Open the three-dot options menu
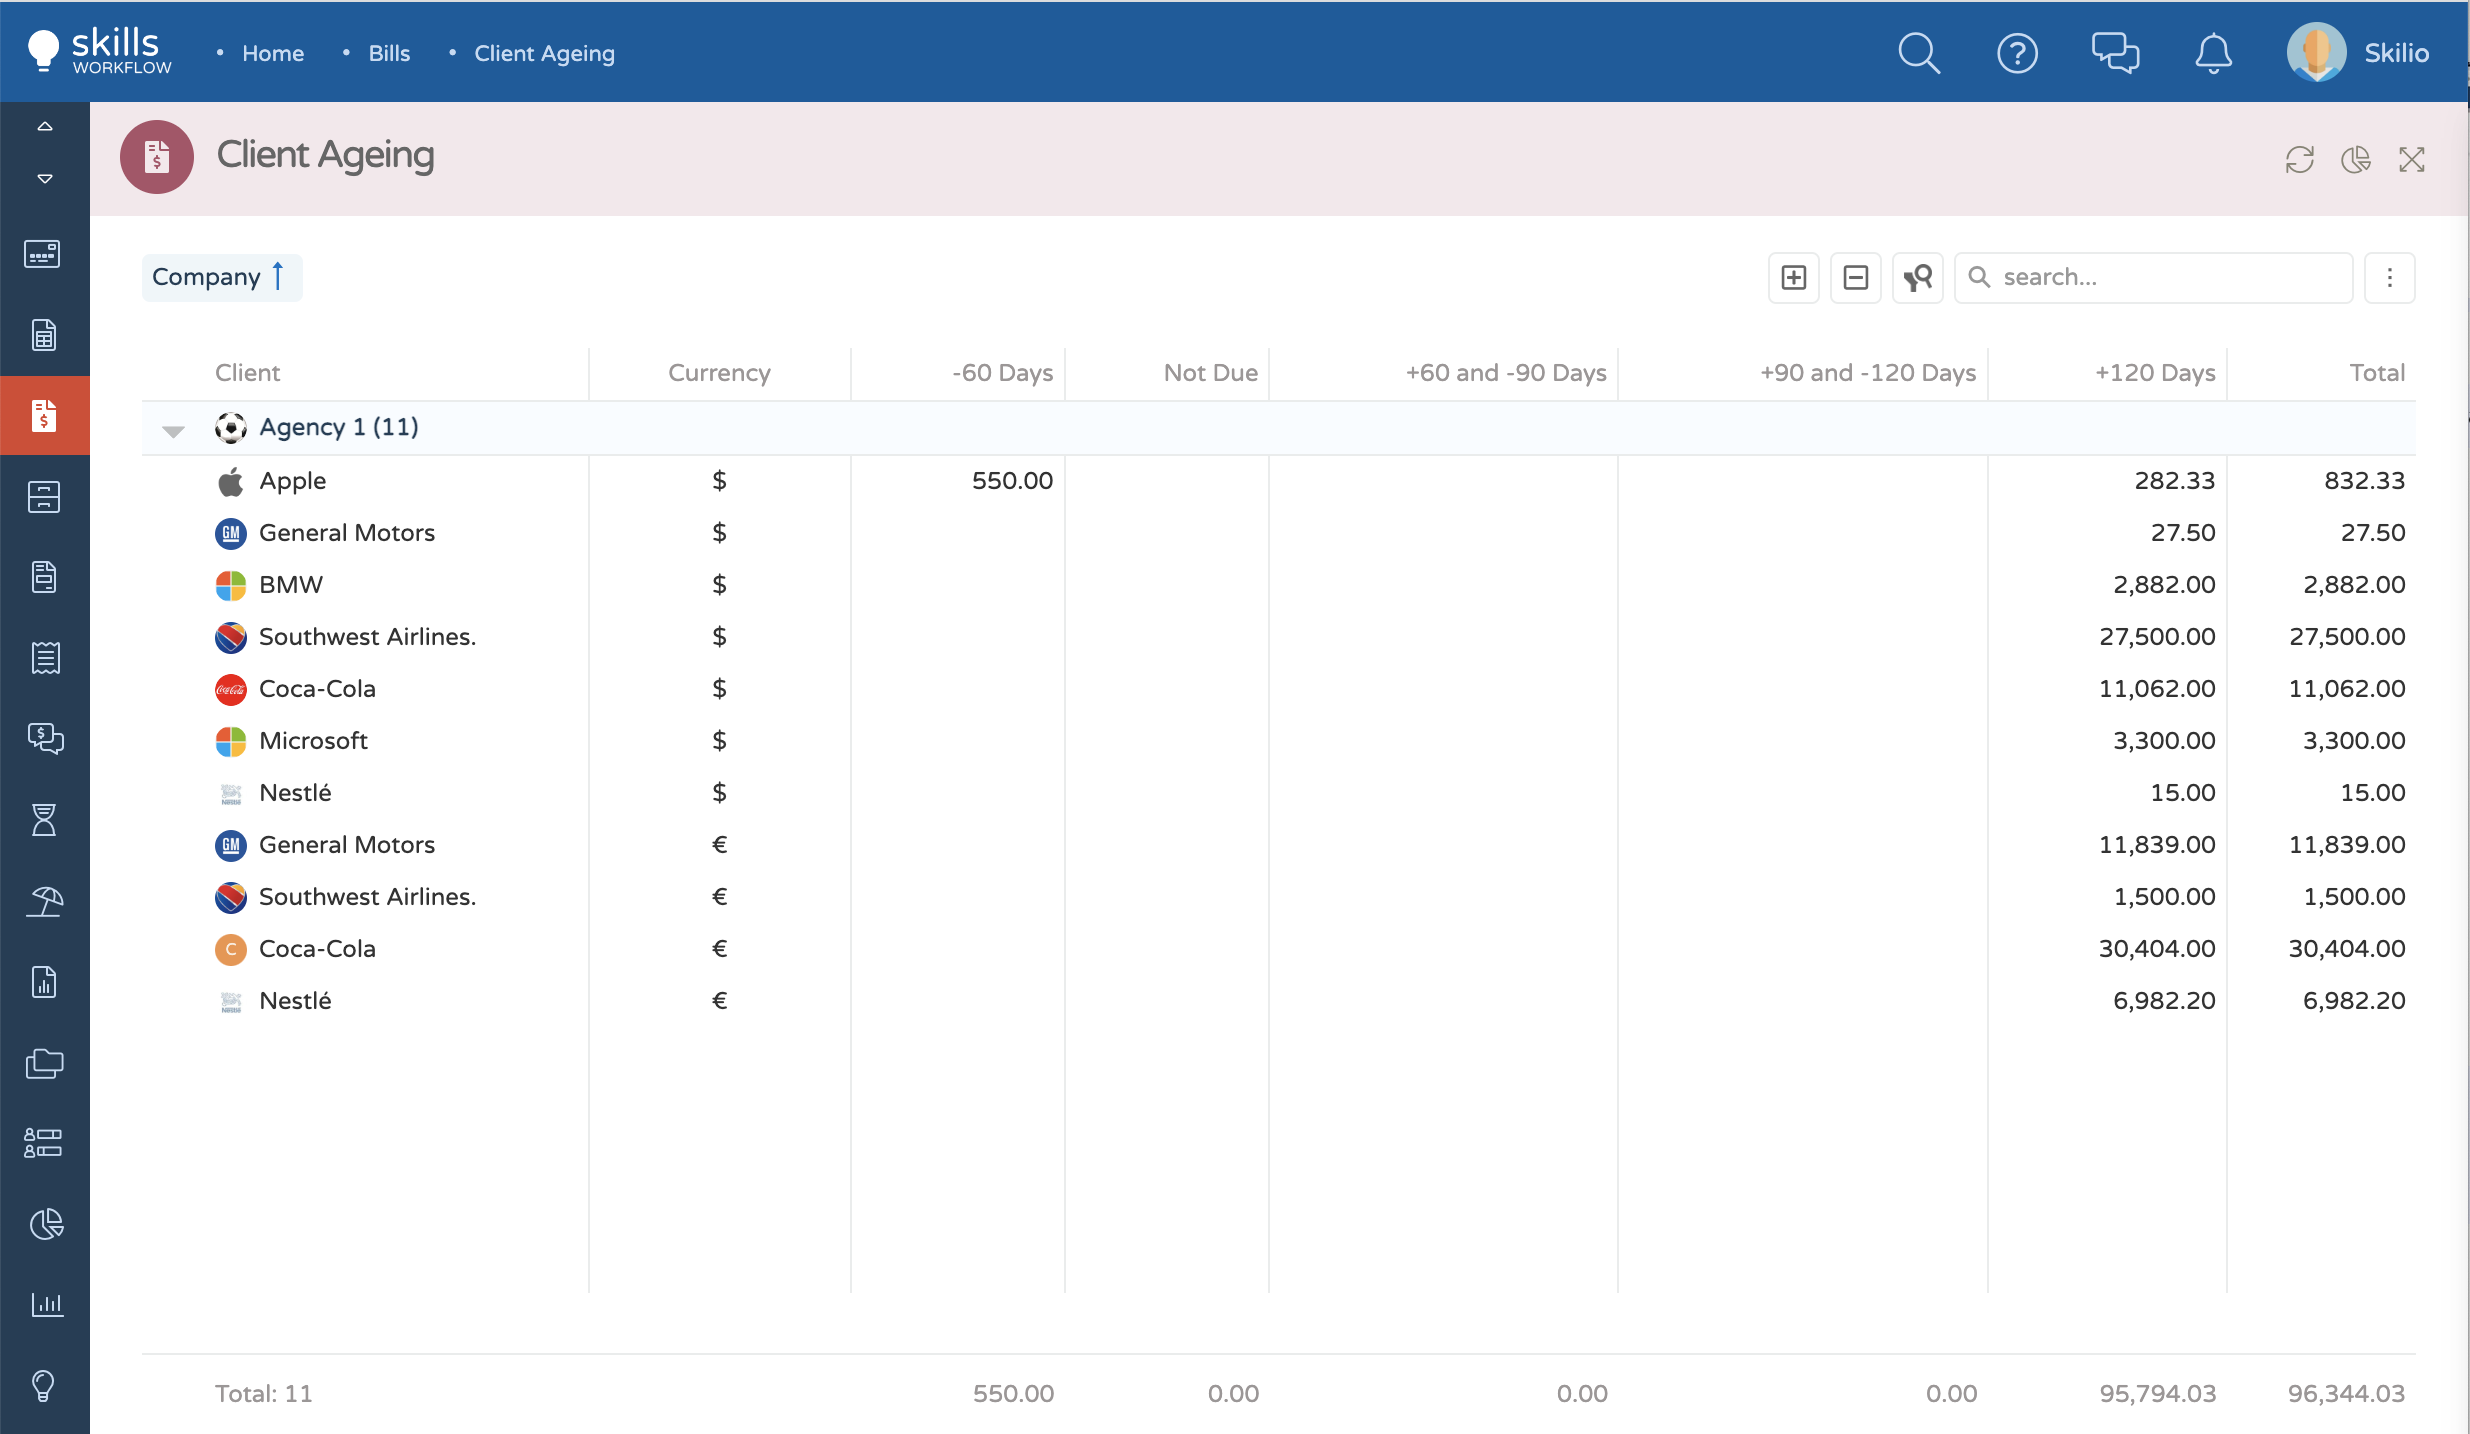The image size is (2470, 1434). click(x=2389, y=277)
